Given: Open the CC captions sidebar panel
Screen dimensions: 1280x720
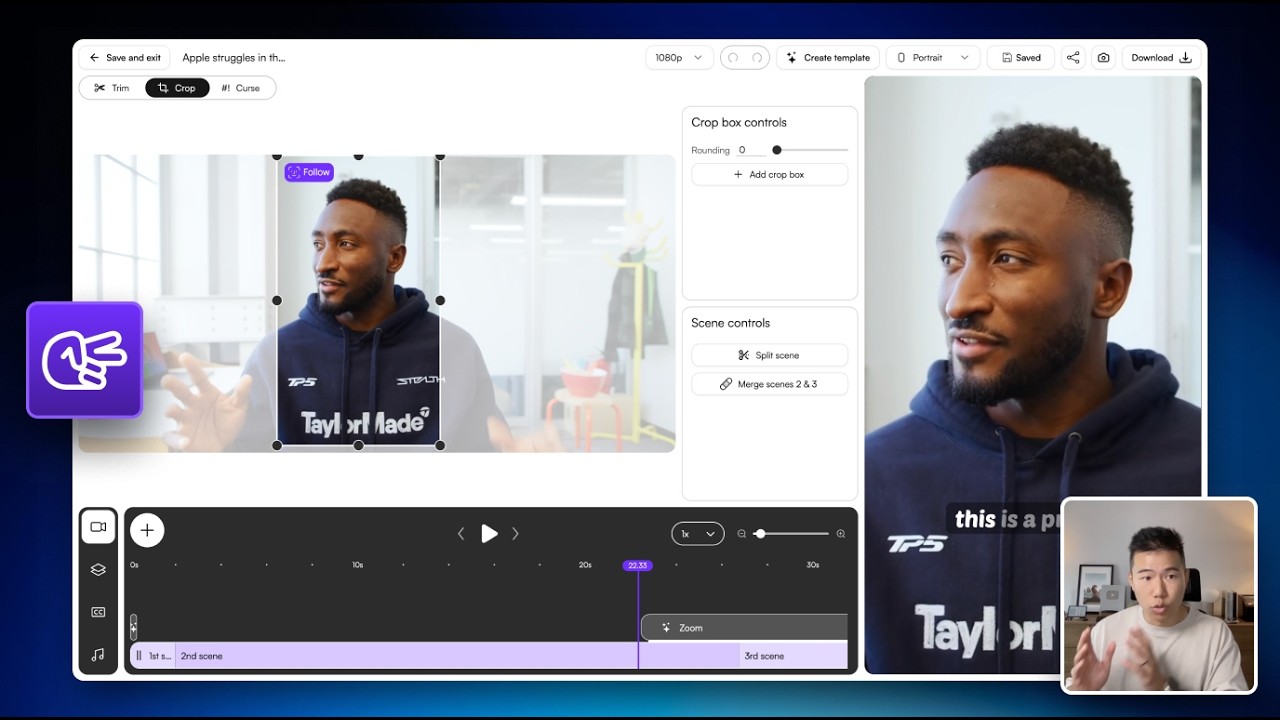Looking at the screenshot, I should point(98,612).
